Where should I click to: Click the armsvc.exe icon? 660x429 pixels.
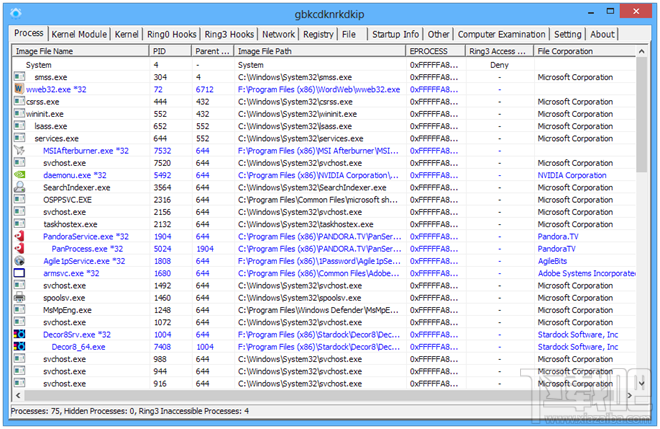19,273
